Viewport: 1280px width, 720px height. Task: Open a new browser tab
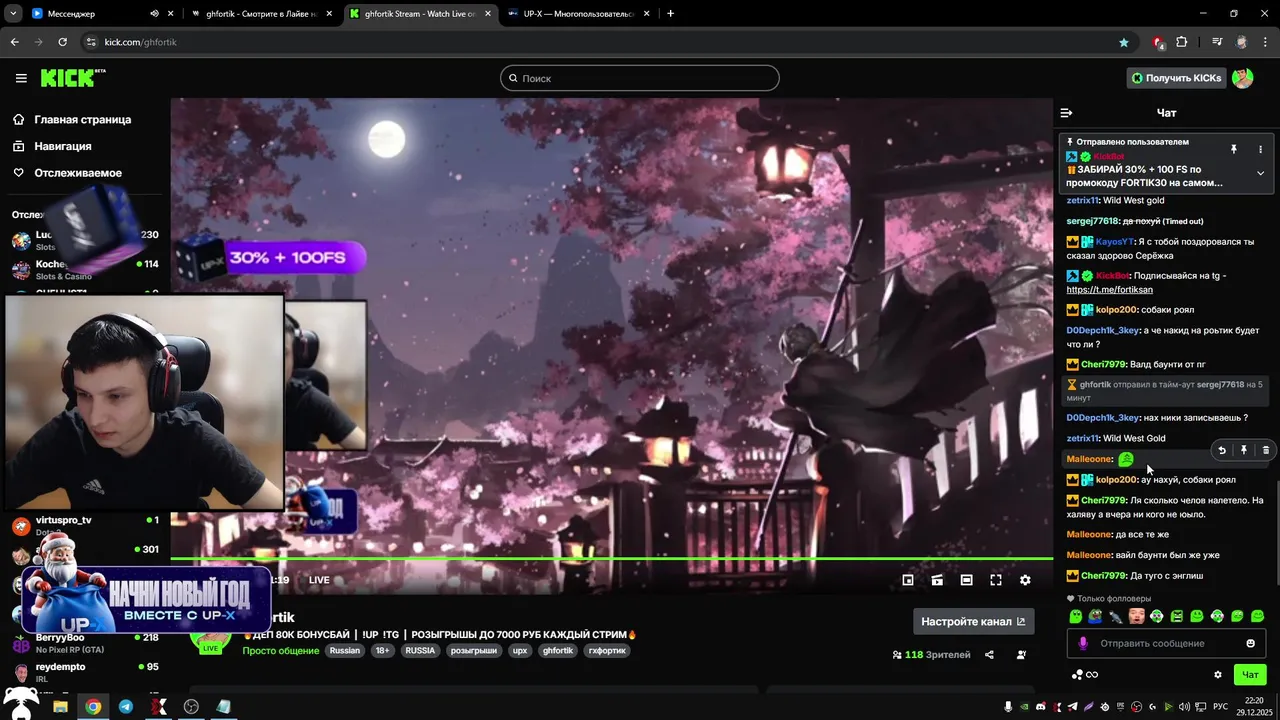[670, 14]
